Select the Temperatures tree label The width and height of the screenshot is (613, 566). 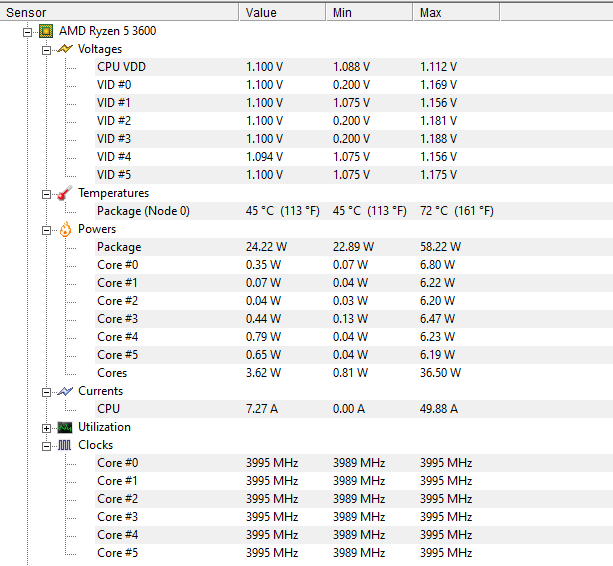(x=113, y=193)
